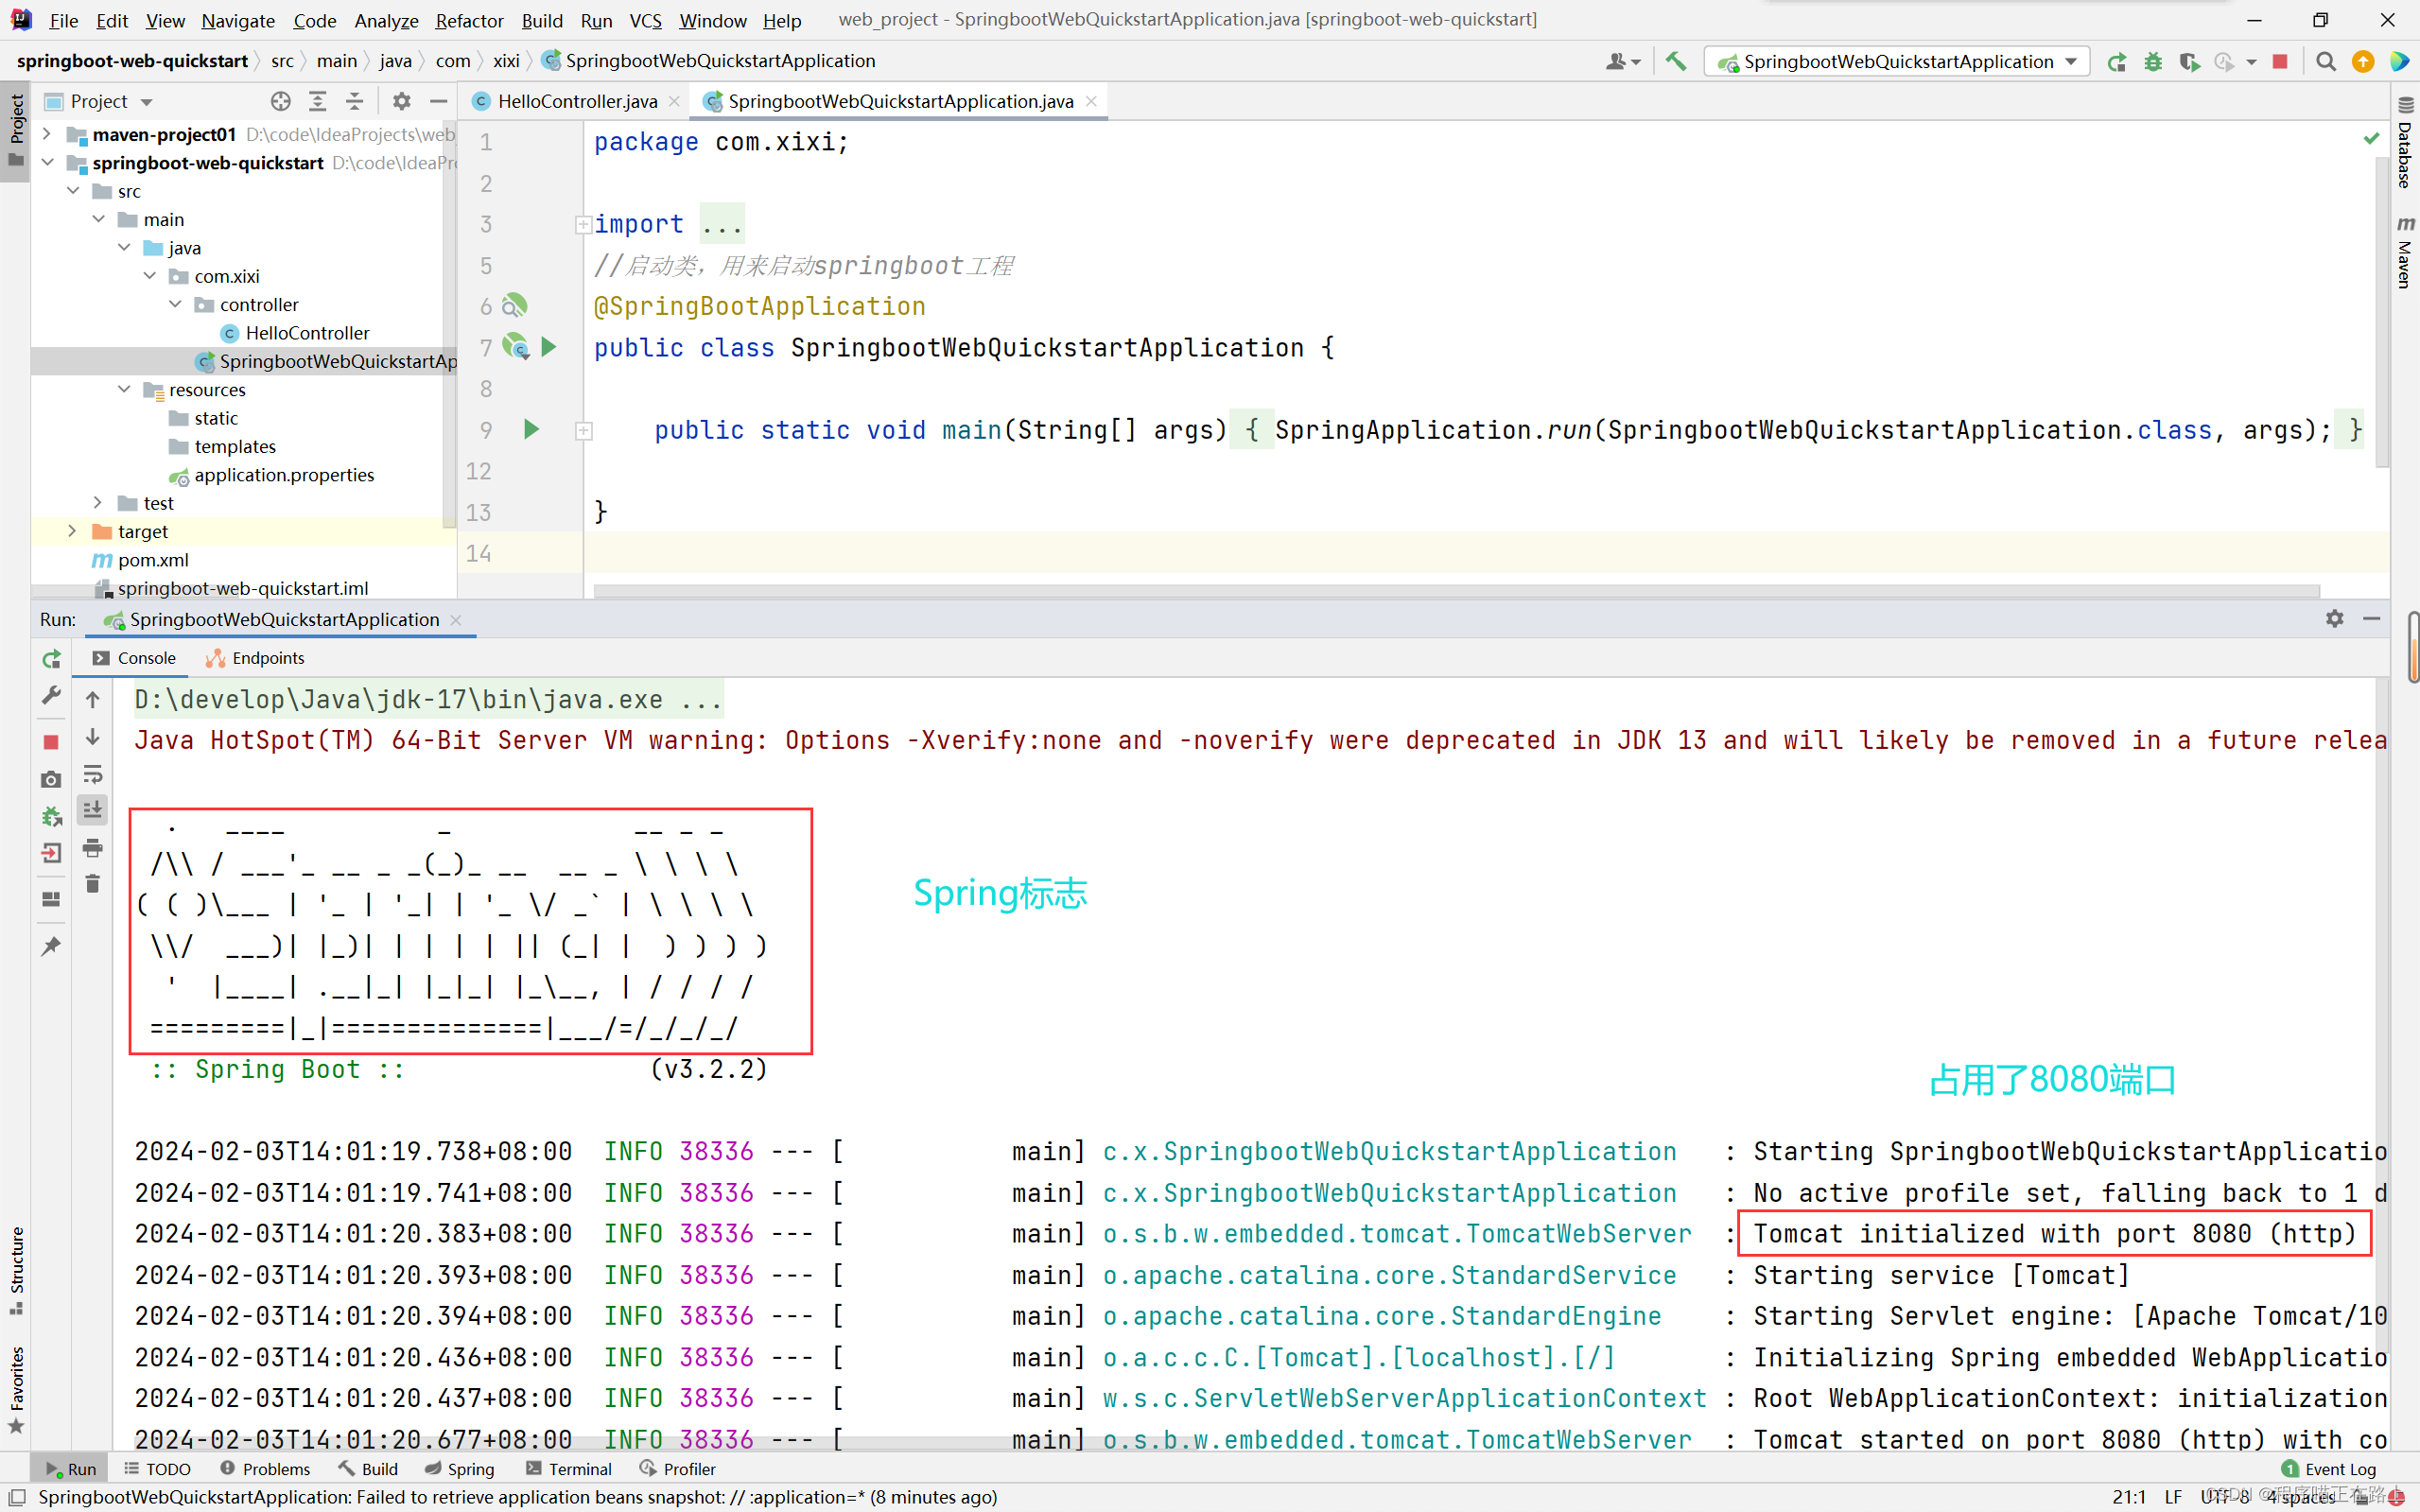Open Search Everywhere magnifier icon
The width and height of the screenshot is (2420, 1512).
click(2326, 62)
